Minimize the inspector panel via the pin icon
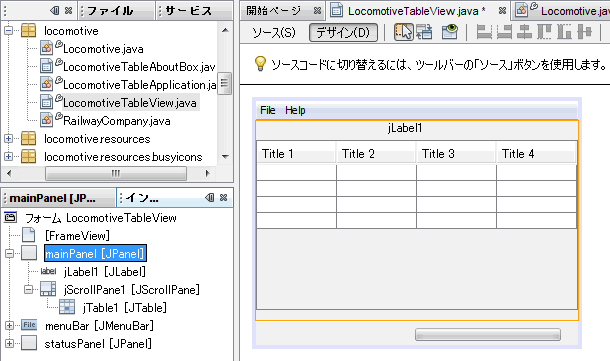The width and height of the screenshot is (610, 361). 210,198
